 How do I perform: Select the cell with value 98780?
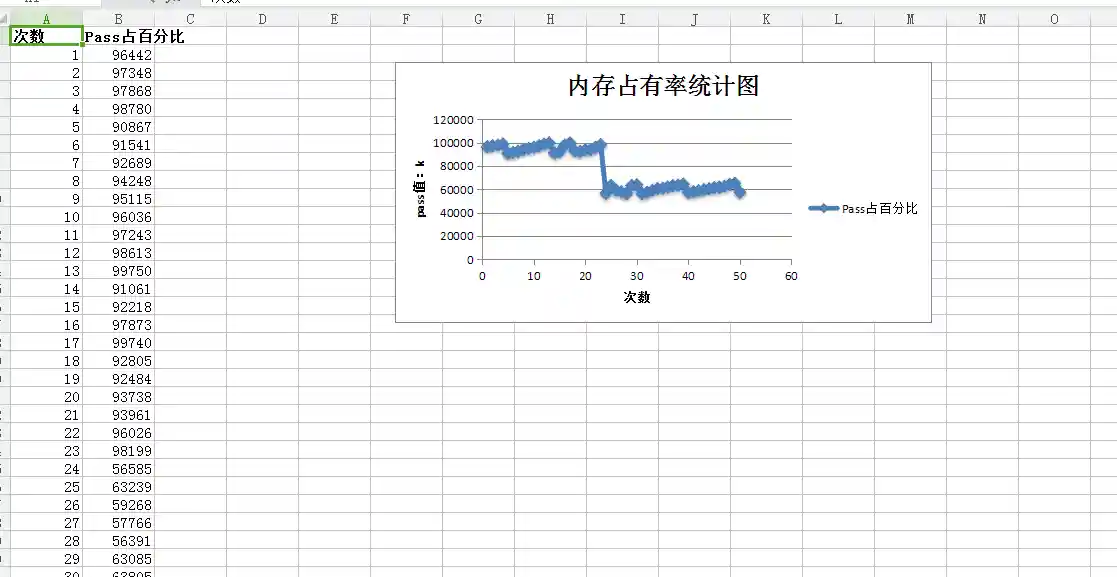118,108
